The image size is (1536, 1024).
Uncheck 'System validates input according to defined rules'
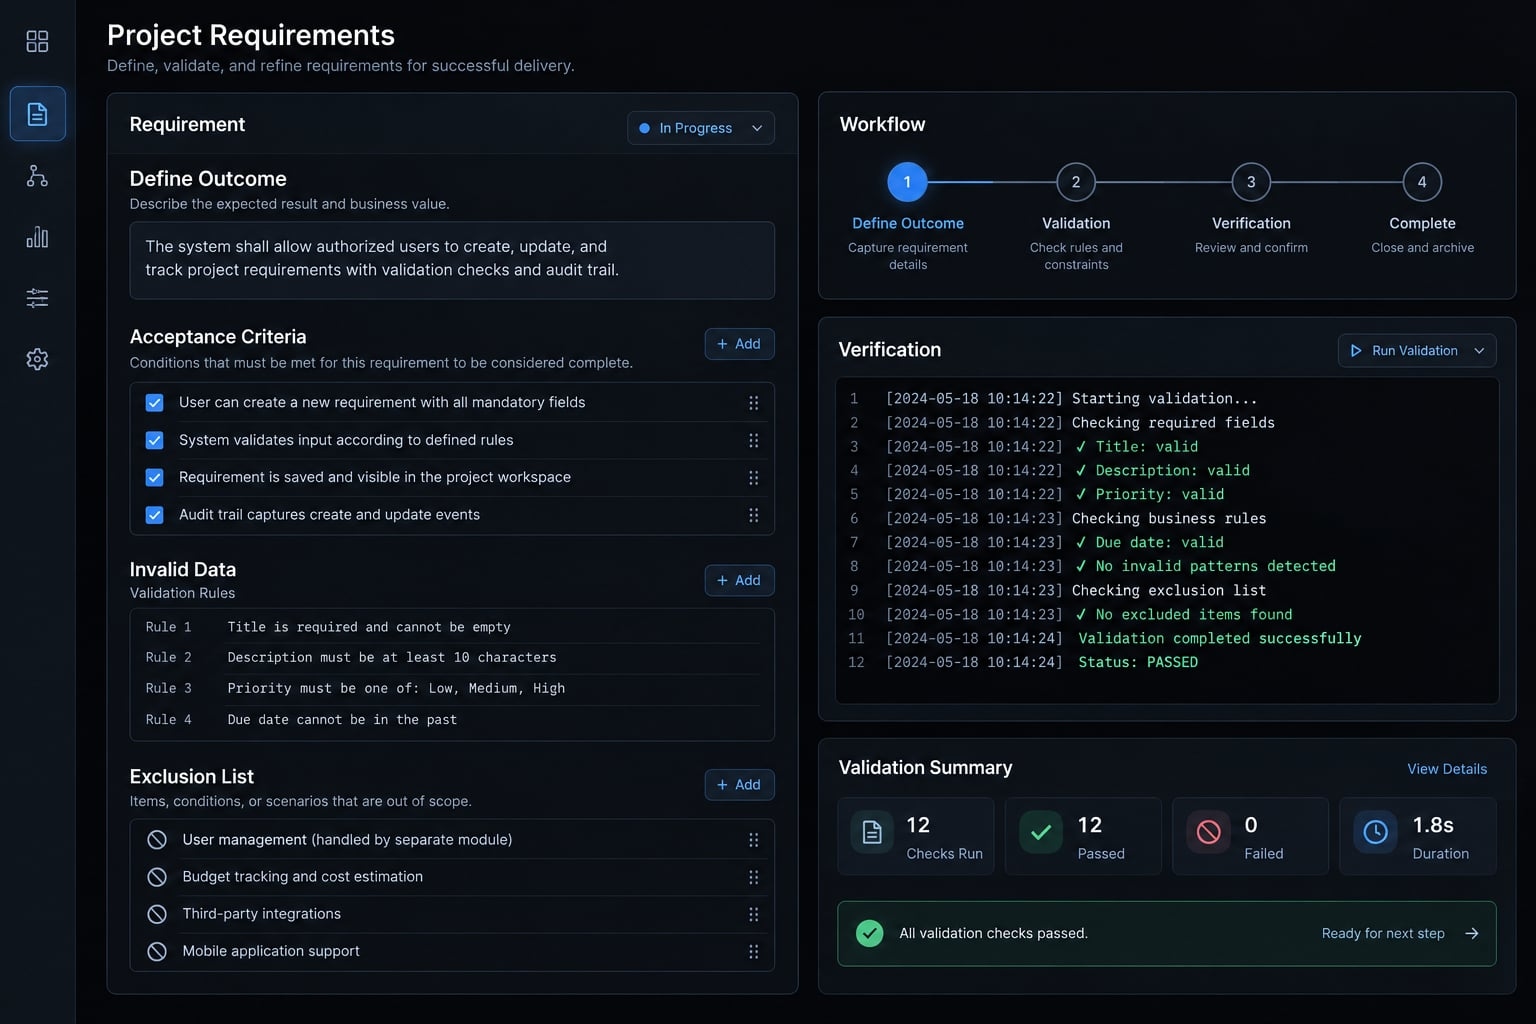pyautogui.click(x=154, y=440)
